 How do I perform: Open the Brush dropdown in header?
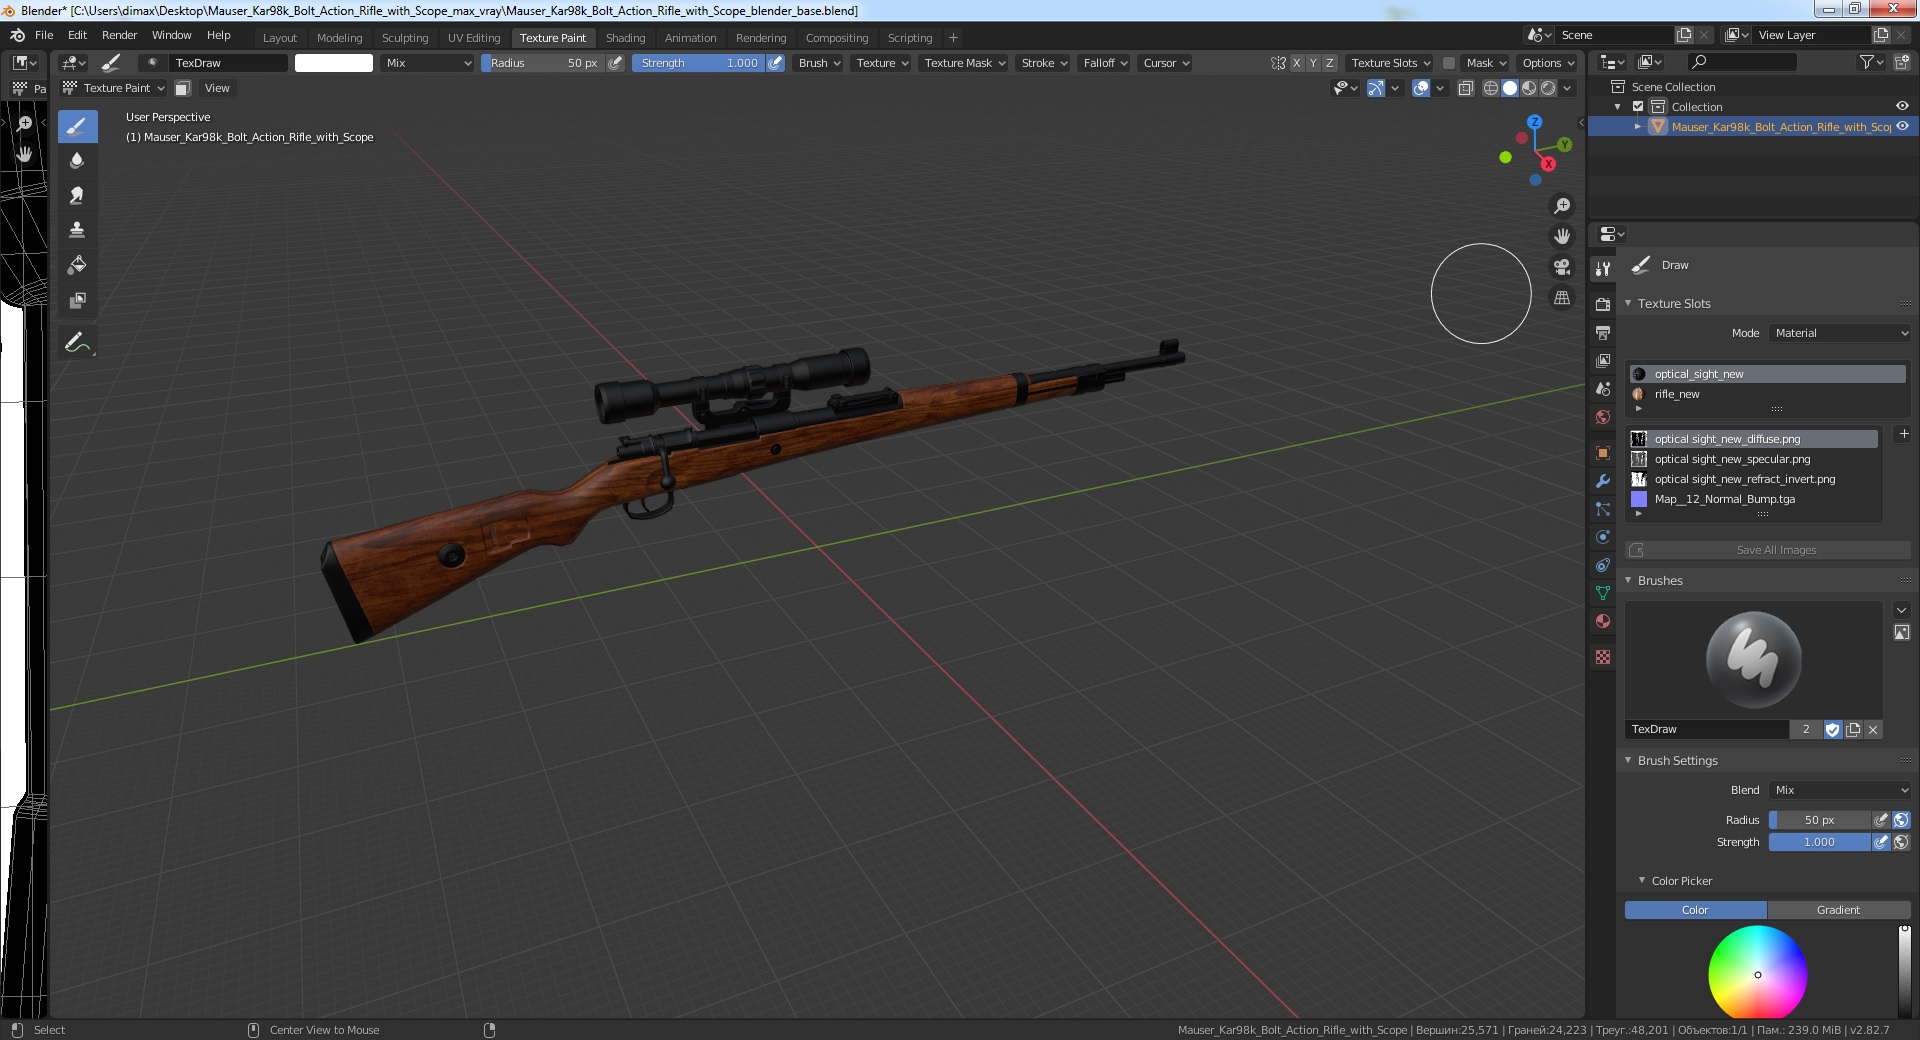pos(820,63)
